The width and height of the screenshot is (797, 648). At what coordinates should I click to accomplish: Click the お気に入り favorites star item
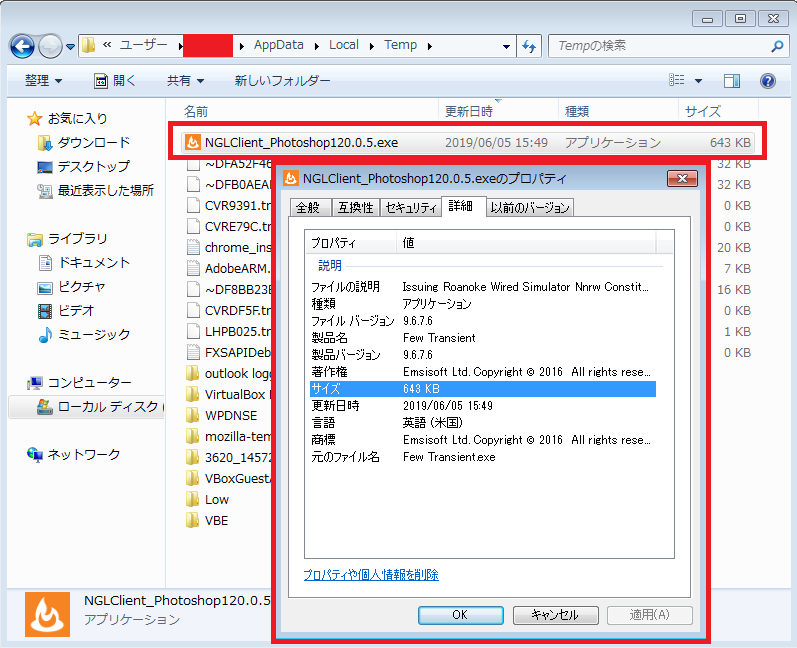[67, 118]
